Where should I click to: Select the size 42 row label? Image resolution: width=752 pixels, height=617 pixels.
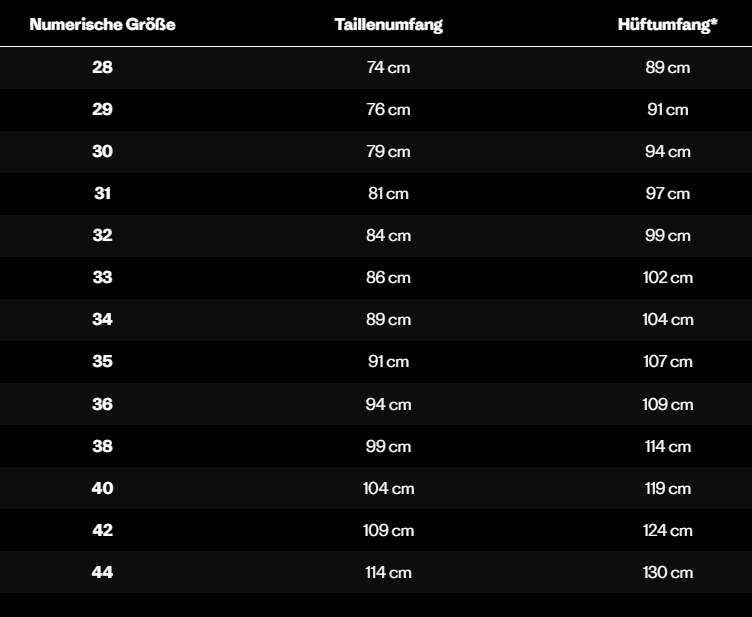pos(103,531)
